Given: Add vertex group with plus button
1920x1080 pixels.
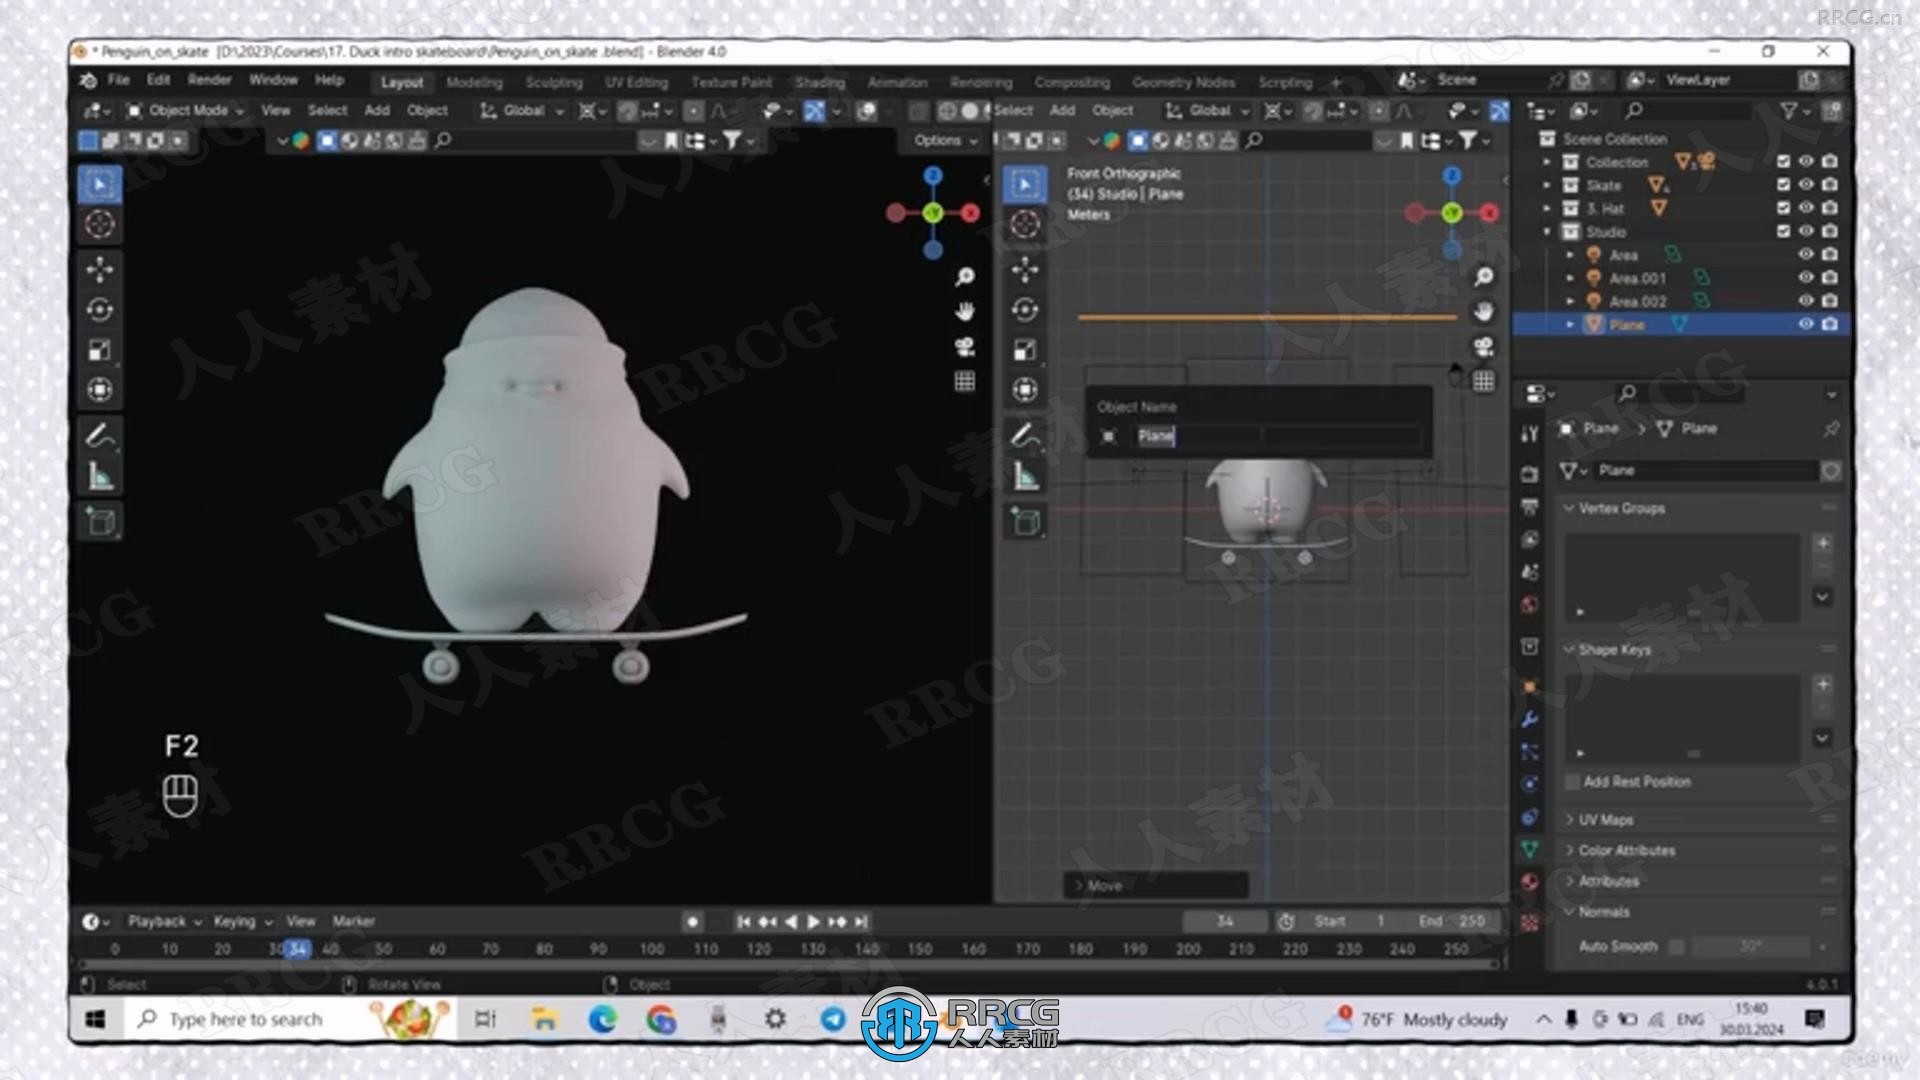Looking at the screenshot, I should click(x=1823, y=543).
